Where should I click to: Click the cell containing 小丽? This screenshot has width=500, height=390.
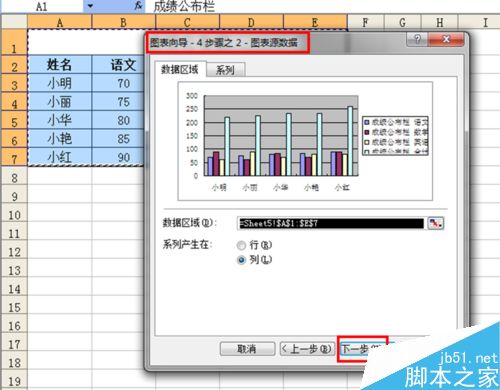(60, 102)
